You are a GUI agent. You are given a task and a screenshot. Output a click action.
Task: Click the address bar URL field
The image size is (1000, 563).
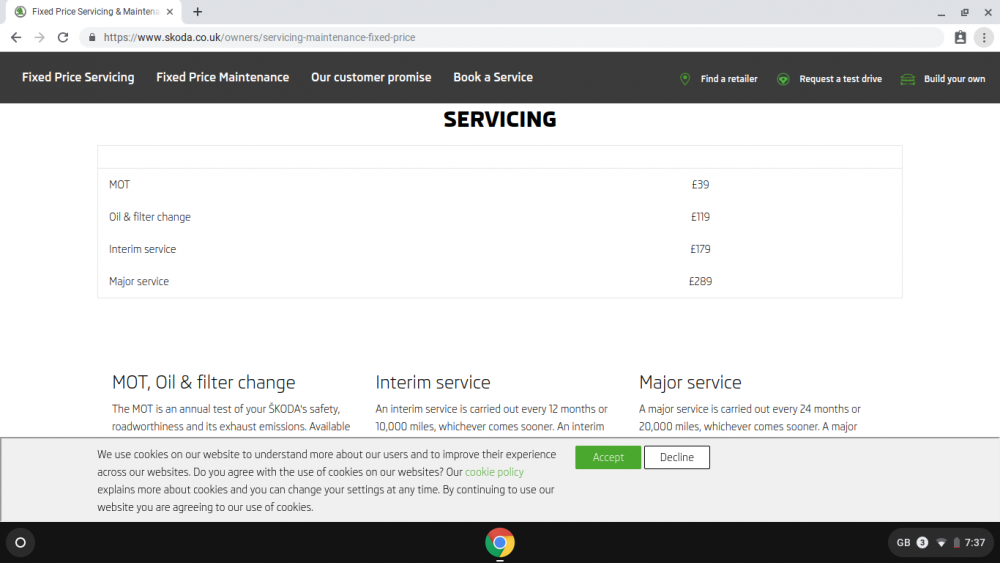point(510,38)
